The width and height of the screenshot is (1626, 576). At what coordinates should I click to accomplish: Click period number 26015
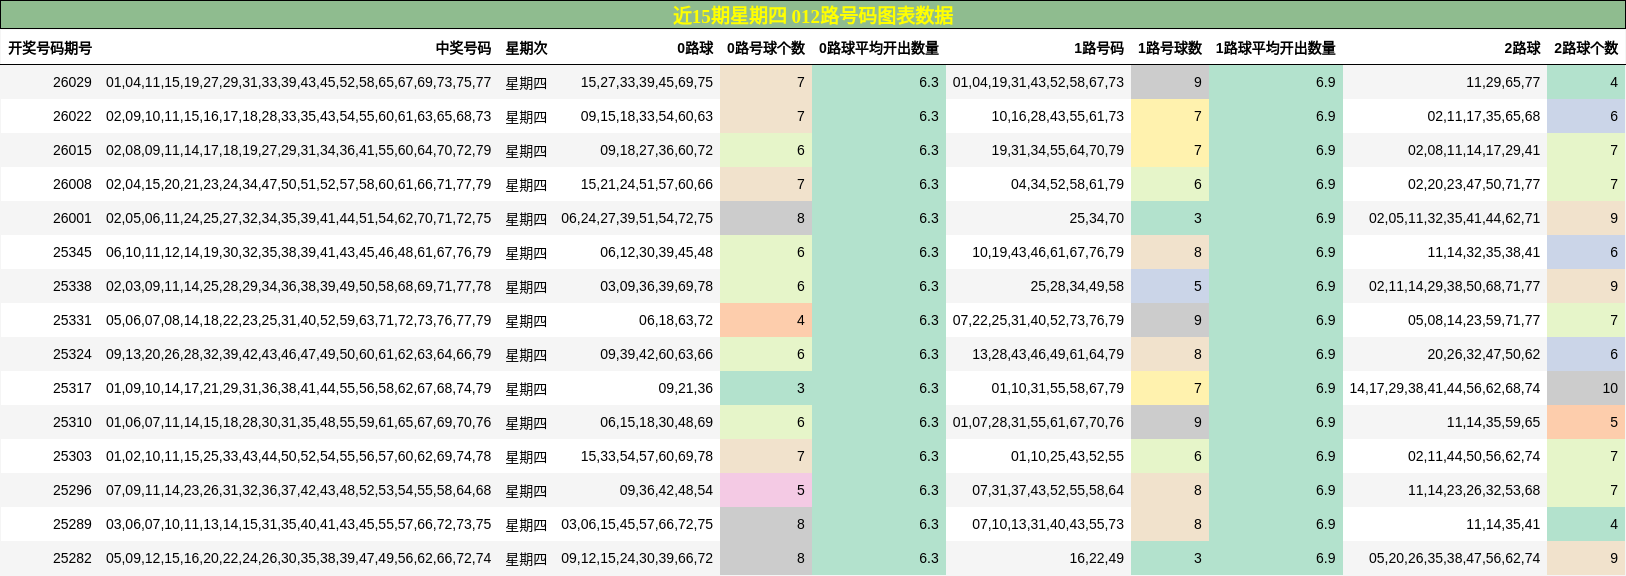[72, 150]
